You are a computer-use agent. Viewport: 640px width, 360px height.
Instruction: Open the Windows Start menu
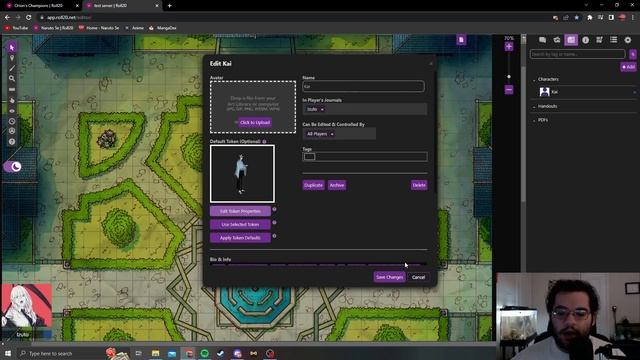coord(8,353)
